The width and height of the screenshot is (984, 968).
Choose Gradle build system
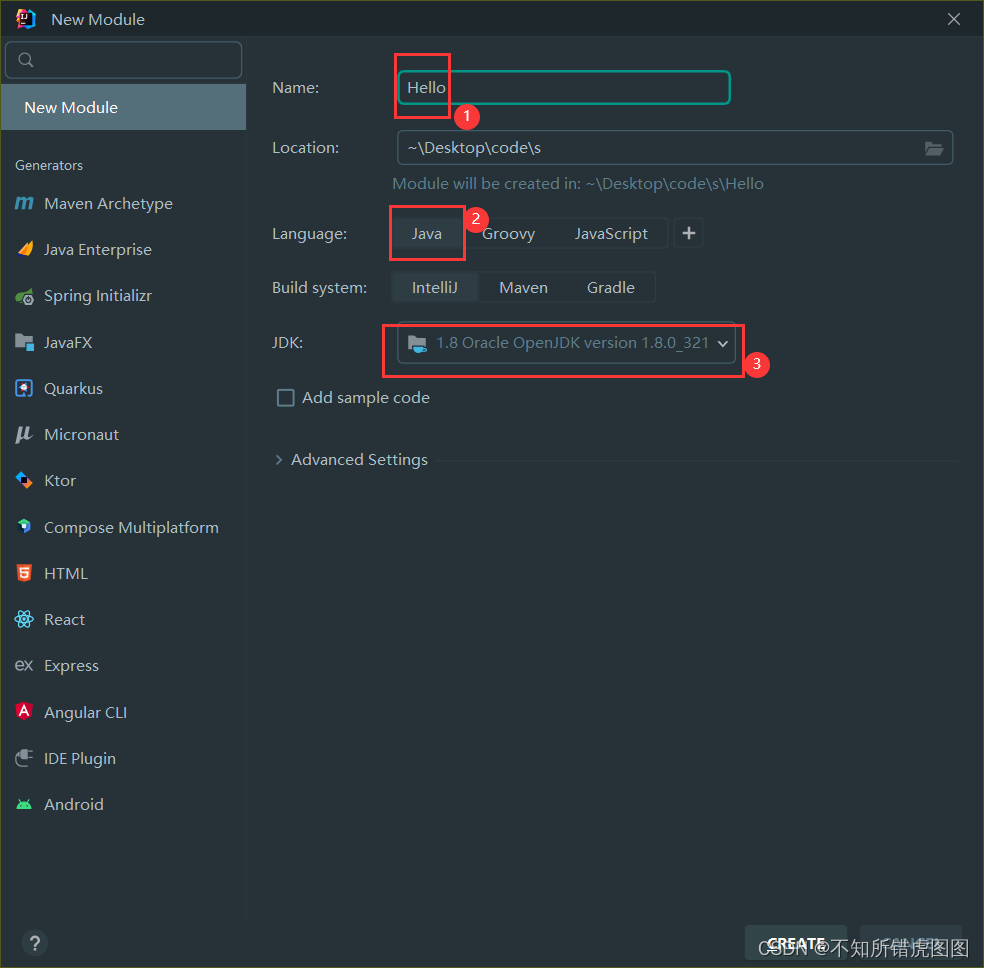[611, 287]
